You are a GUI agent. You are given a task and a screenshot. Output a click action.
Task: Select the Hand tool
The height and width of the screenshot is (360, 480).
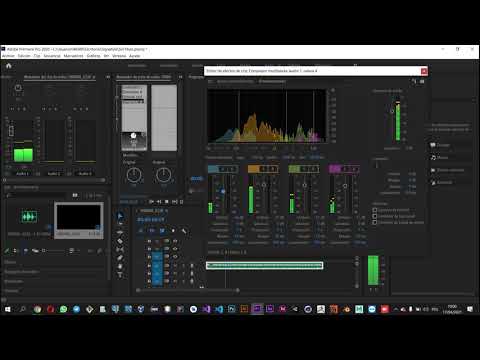tap(120, 266)
